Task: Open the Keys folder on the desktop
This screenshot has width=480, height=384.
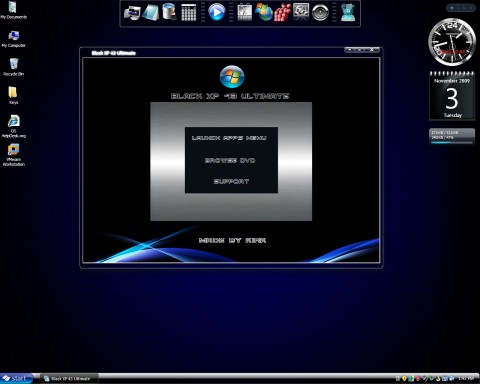Action: (x=13, y=95)
